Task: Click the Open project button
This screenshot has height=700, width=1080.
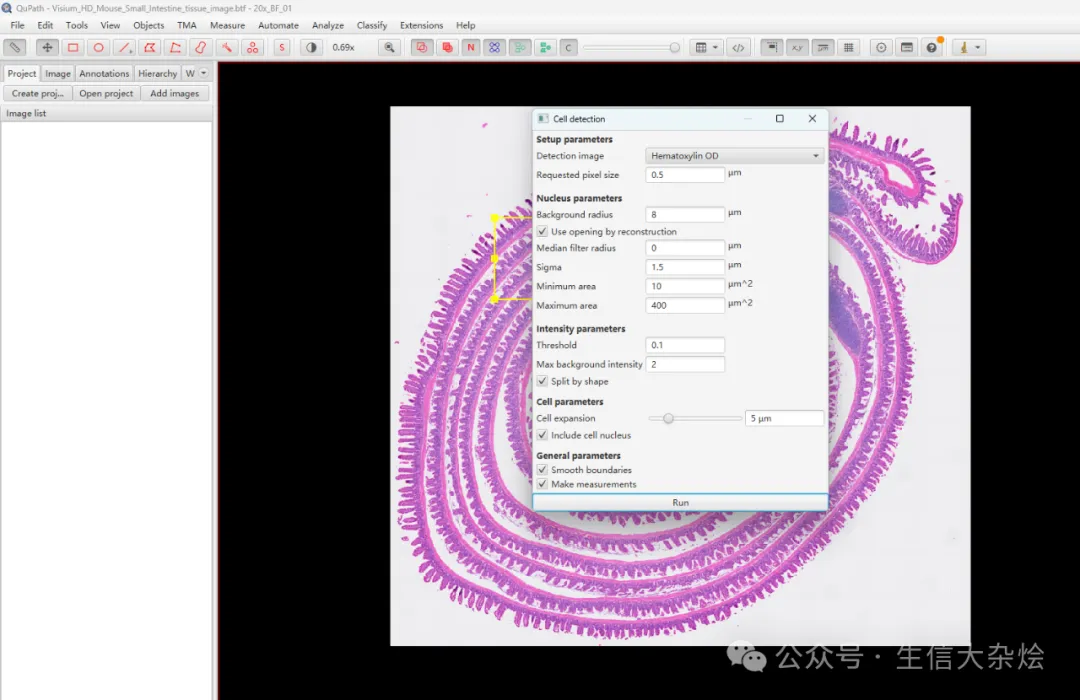Action: coord(106,93)
